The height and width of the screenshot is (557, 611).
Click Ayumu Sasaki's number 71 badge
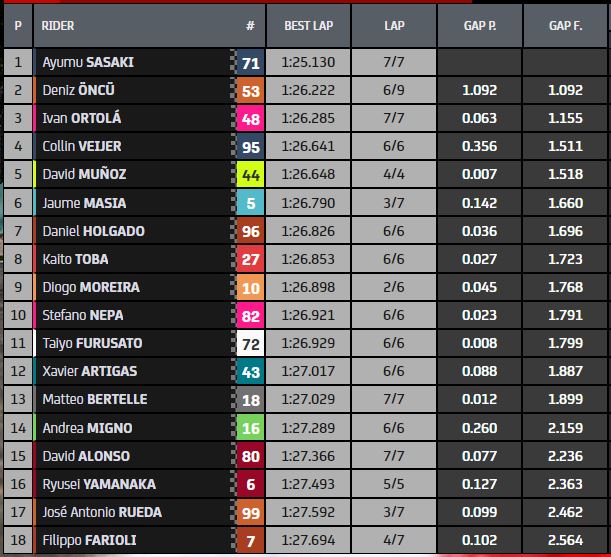coord(250,62)
